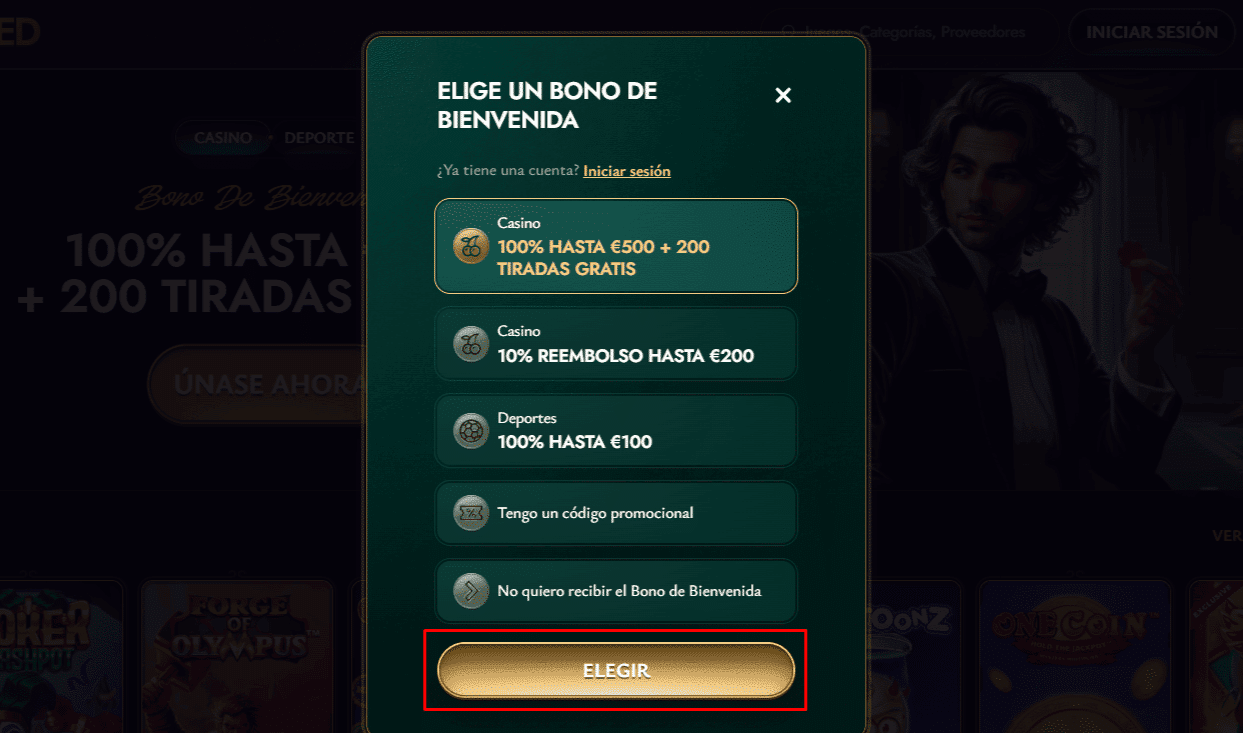Select the 100% HASTA €500 + 200 tiradas option
Viewport: 1243px width, 733px height.
tap(616, 246)
